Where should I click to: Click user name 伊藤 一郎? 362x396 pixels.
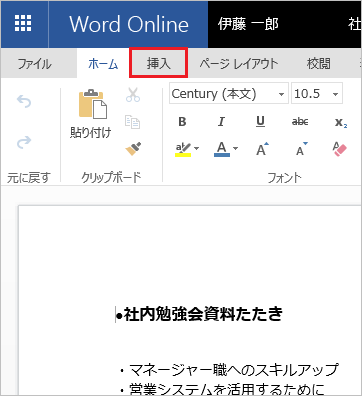[248, 24]
